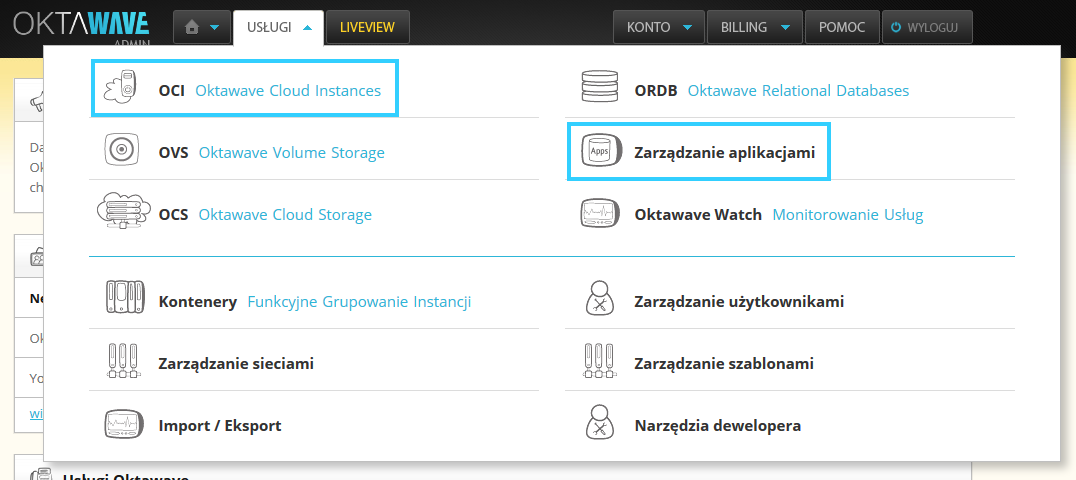Click the WYLOGUJ logout button
This screenshot has height=480, width=1076.
(927, 27)
